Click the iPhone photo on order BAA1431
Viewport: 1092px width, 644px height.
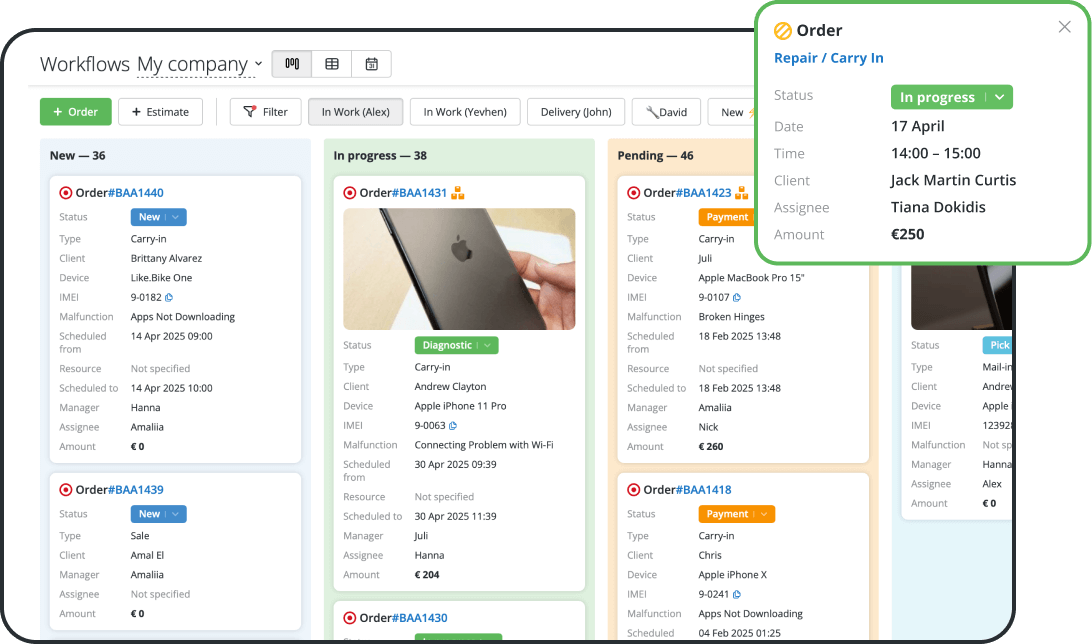tap(458, 268)
